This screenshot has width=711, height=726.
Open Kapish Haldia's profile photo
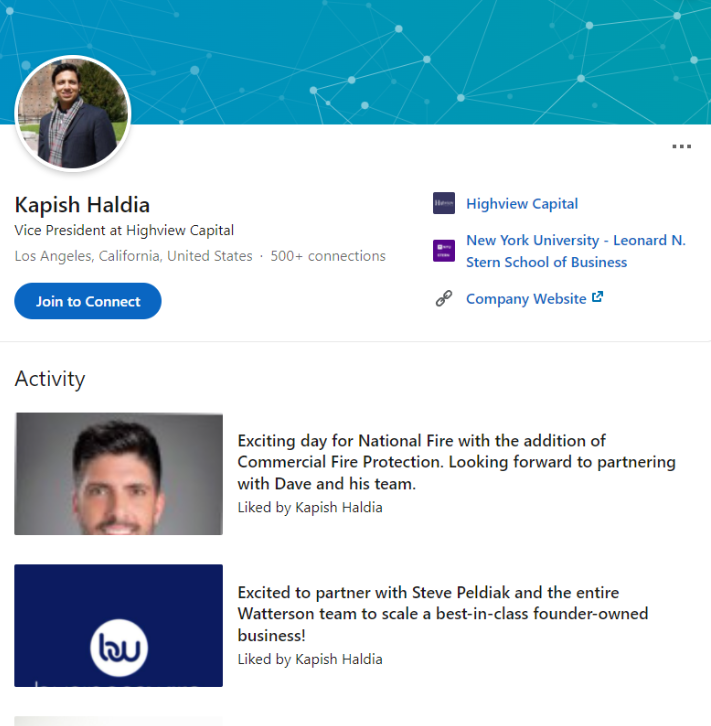click(73, 113)
